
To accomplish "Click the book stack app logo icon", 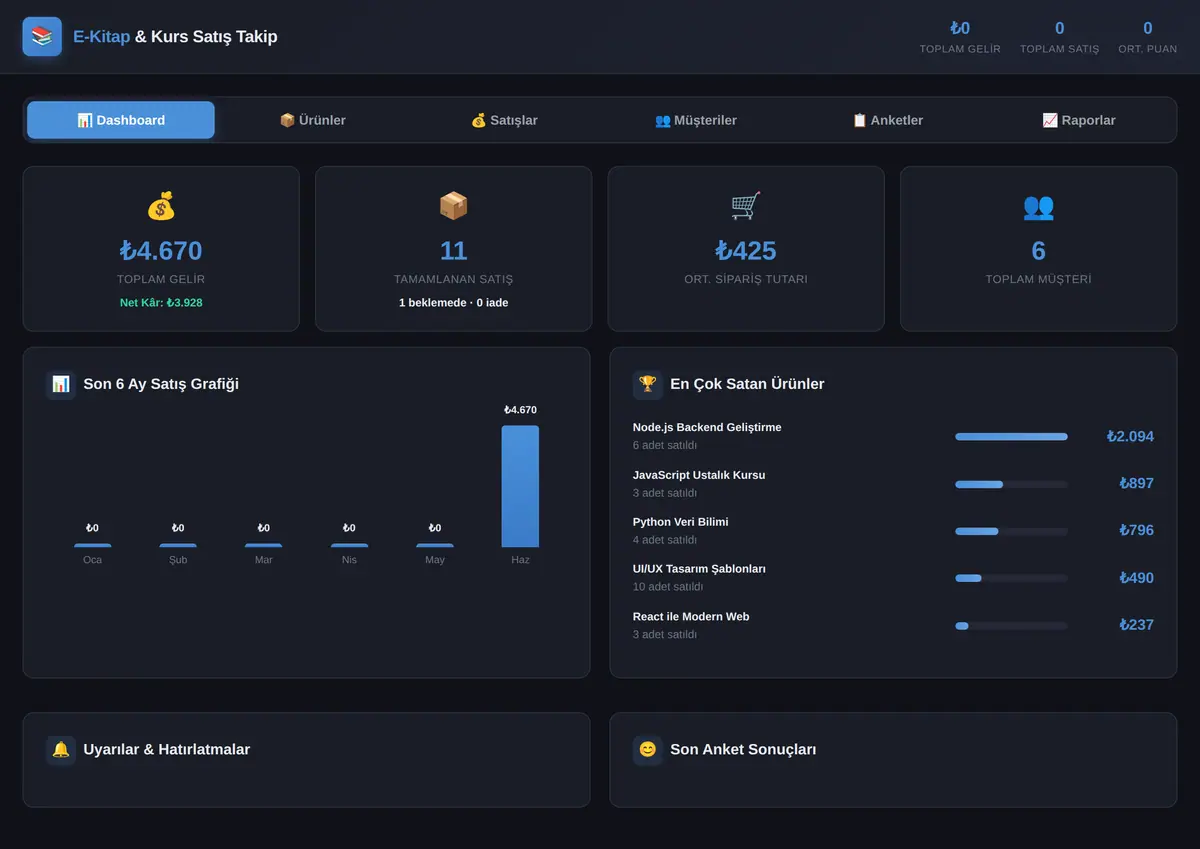I will [x=42, y=37].
